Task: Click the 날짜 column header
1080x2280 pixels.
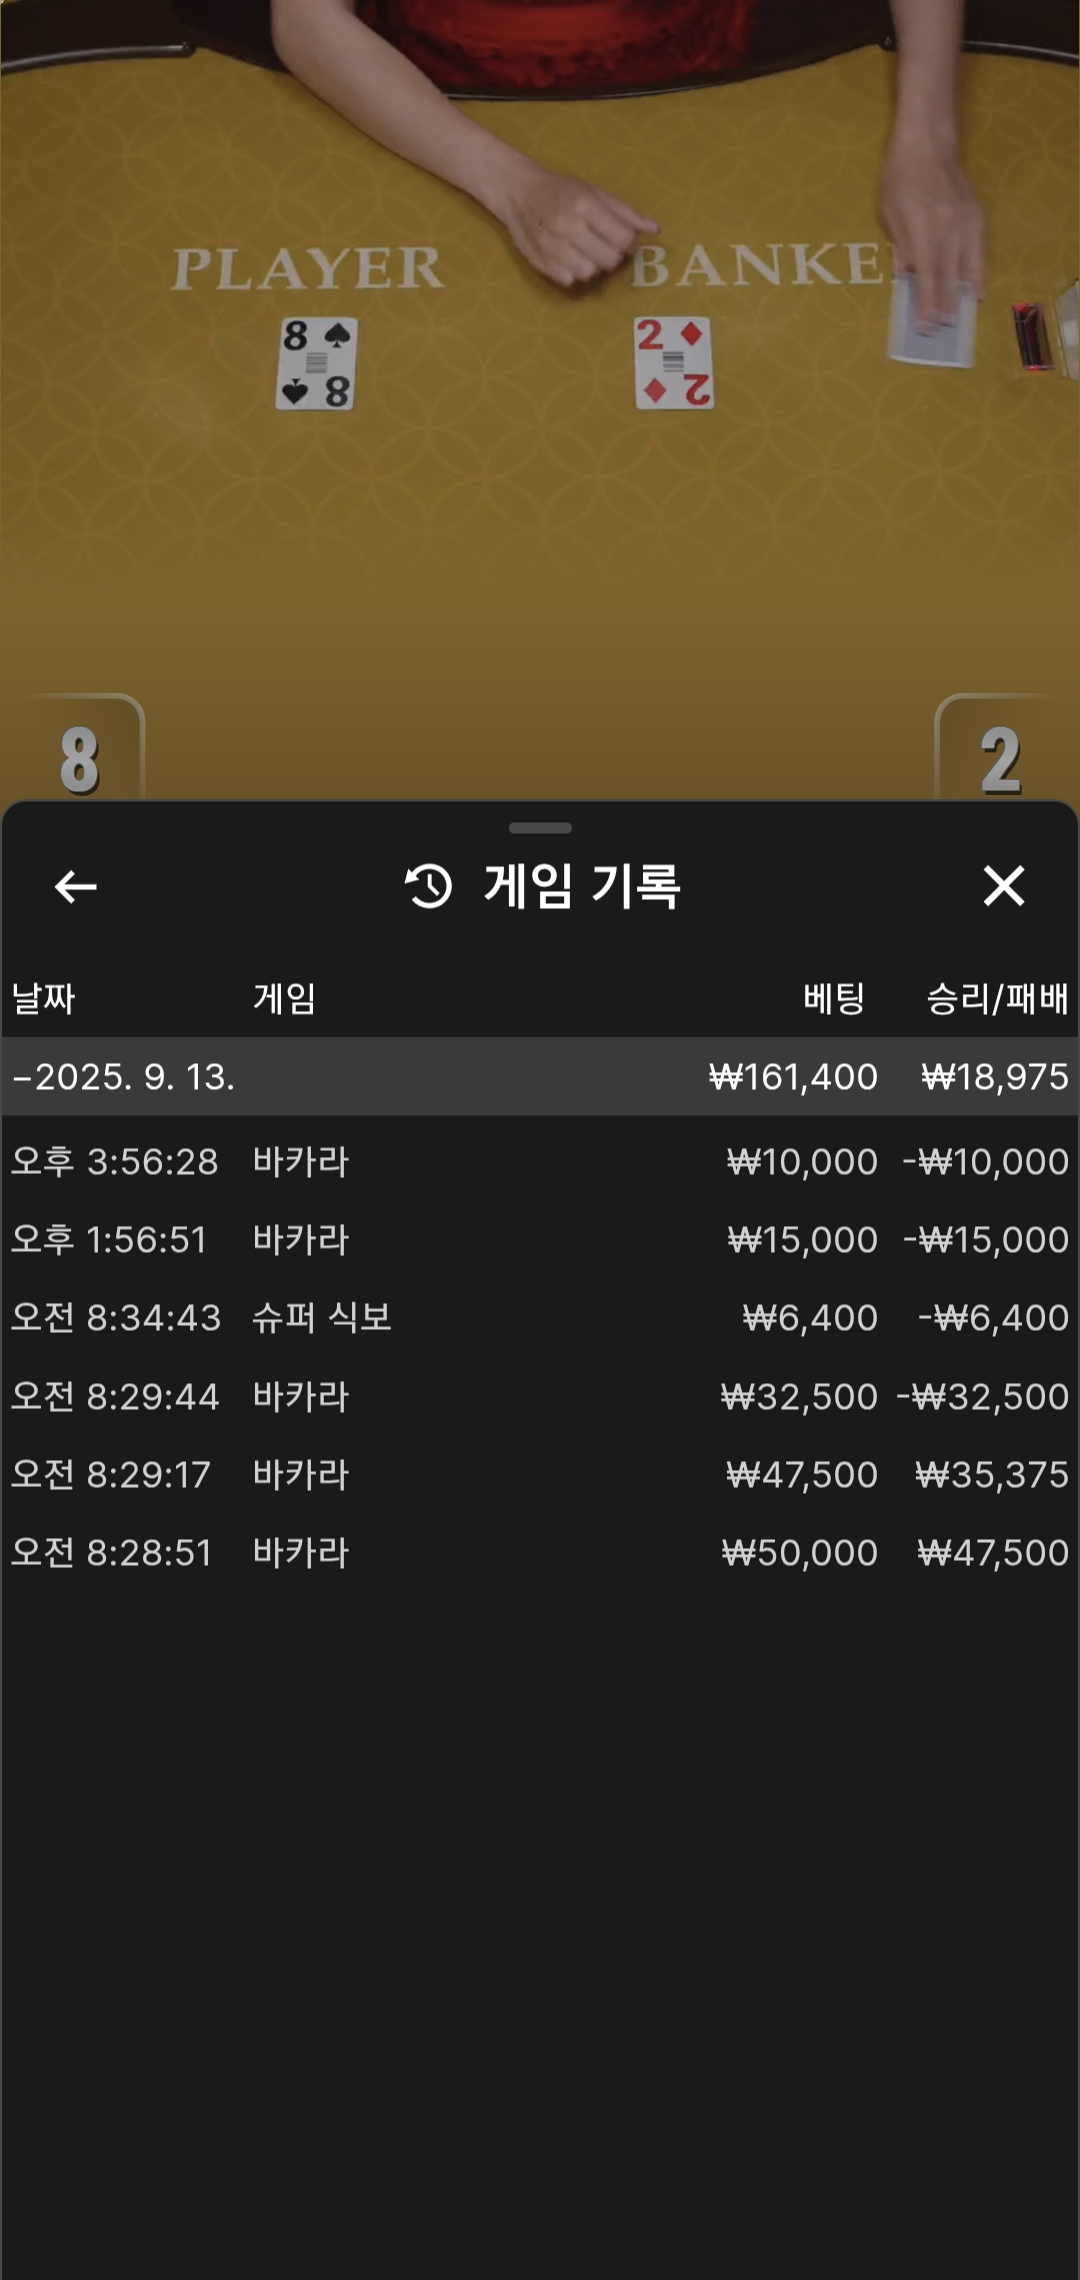Action: tap(44, 998)
